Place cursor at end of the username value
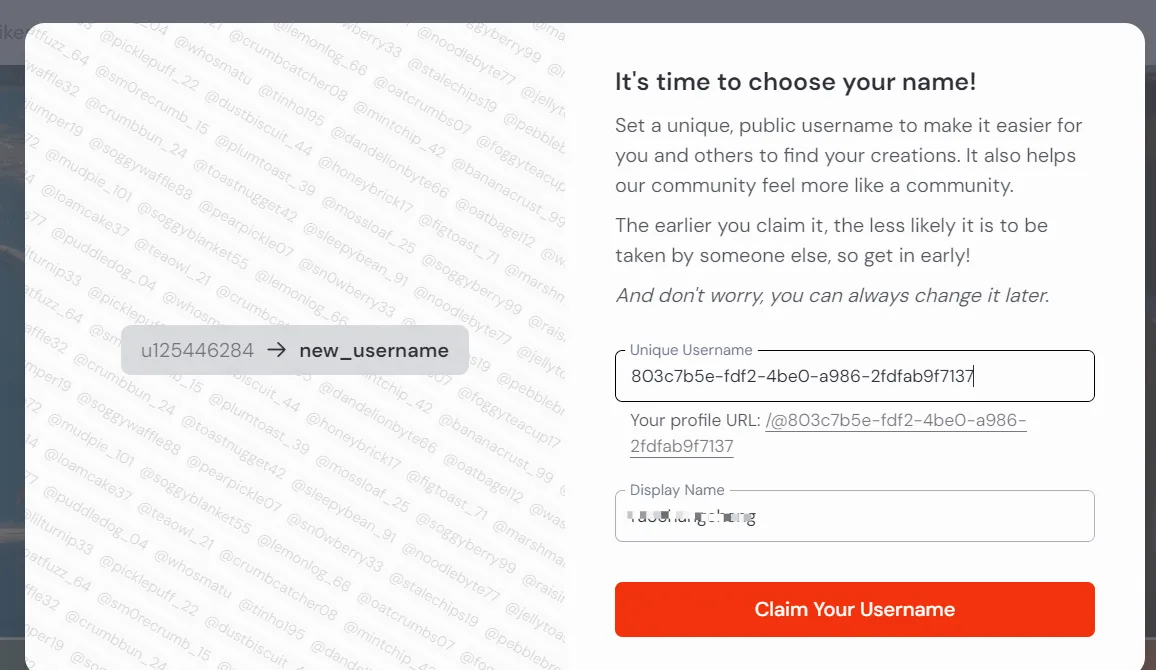Viewport: 1156px width, 670px height. (975, 376)
